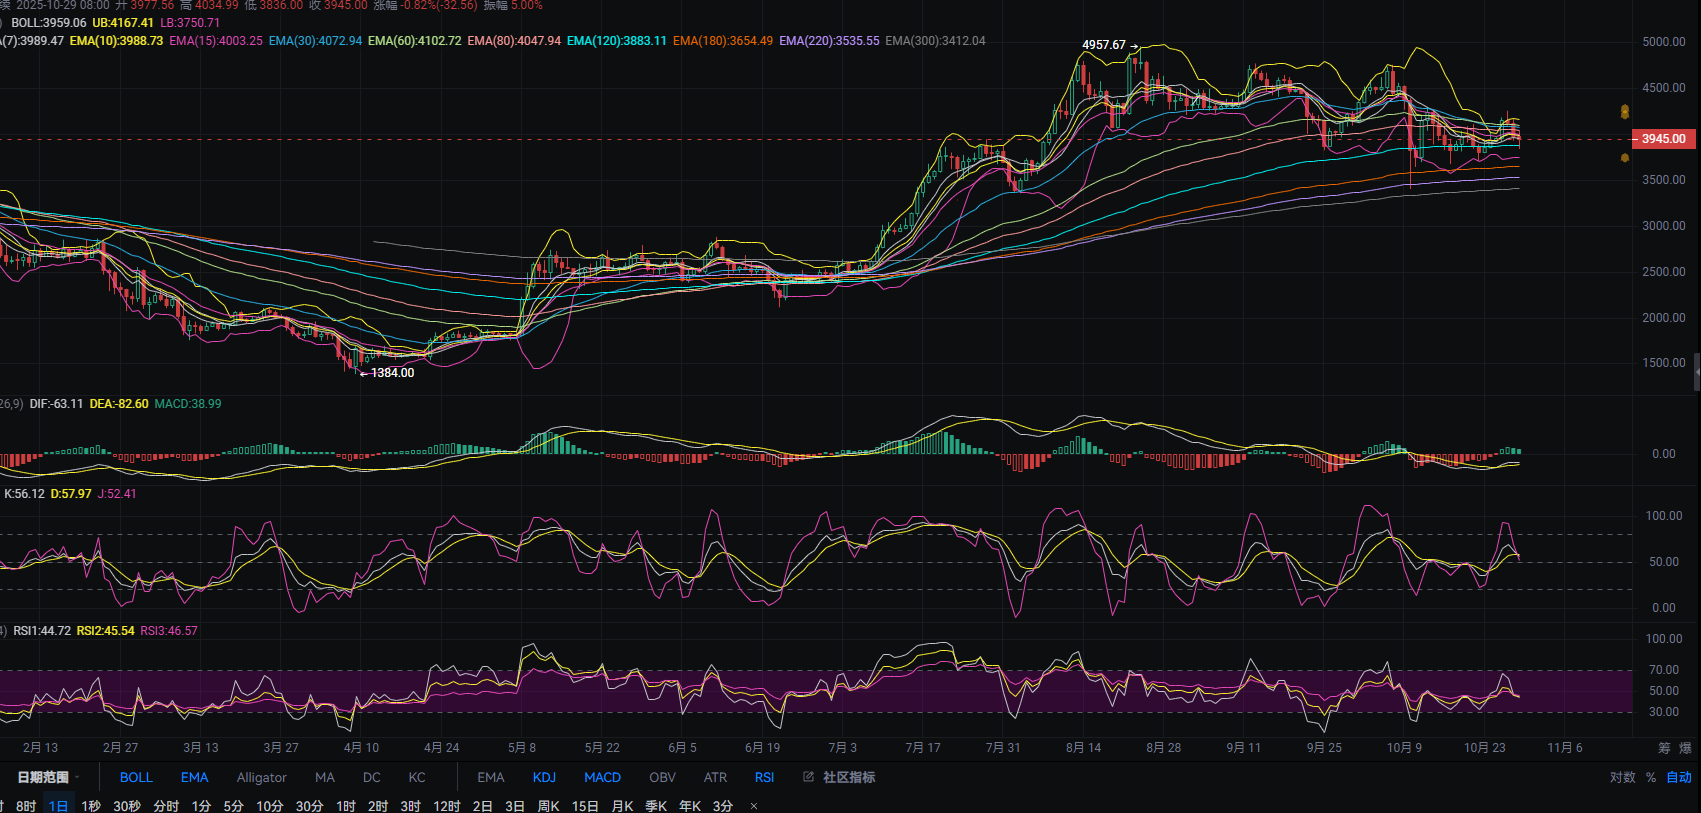Click the % percentage scale button
The height and width of the screenshot is (813, 1701).
1651,777
